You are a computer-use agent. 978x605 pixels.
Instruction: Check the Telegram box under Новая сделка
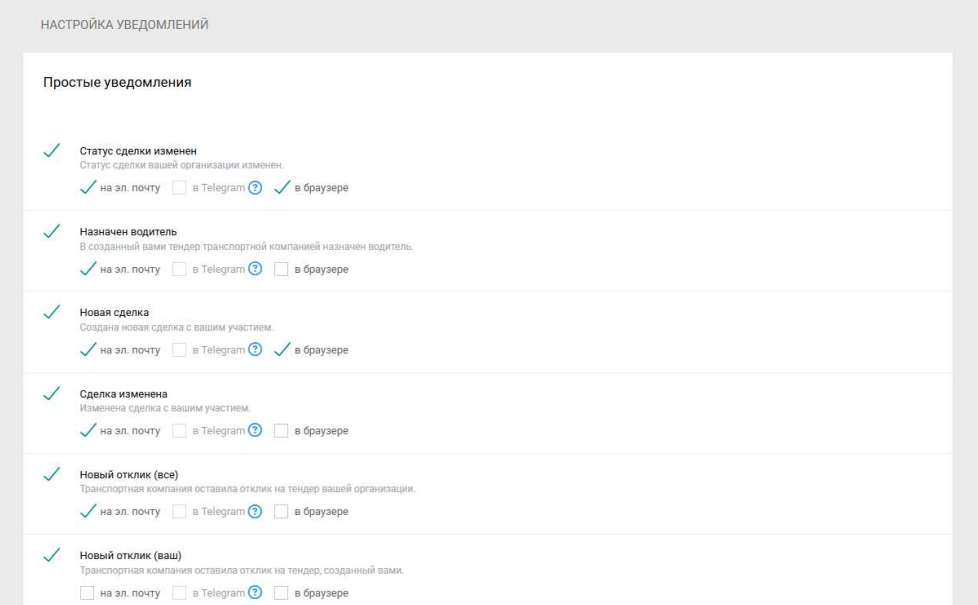(179, 350)
